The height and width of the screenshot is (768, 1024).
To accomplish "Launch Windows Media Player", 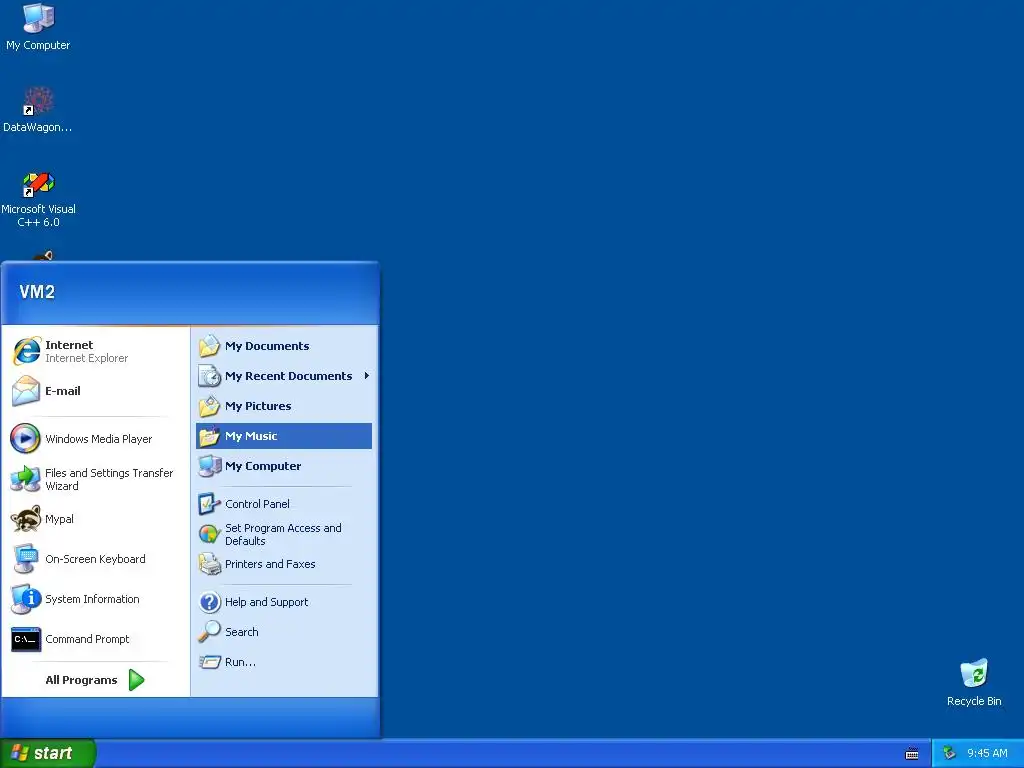I will click(95, 439).
